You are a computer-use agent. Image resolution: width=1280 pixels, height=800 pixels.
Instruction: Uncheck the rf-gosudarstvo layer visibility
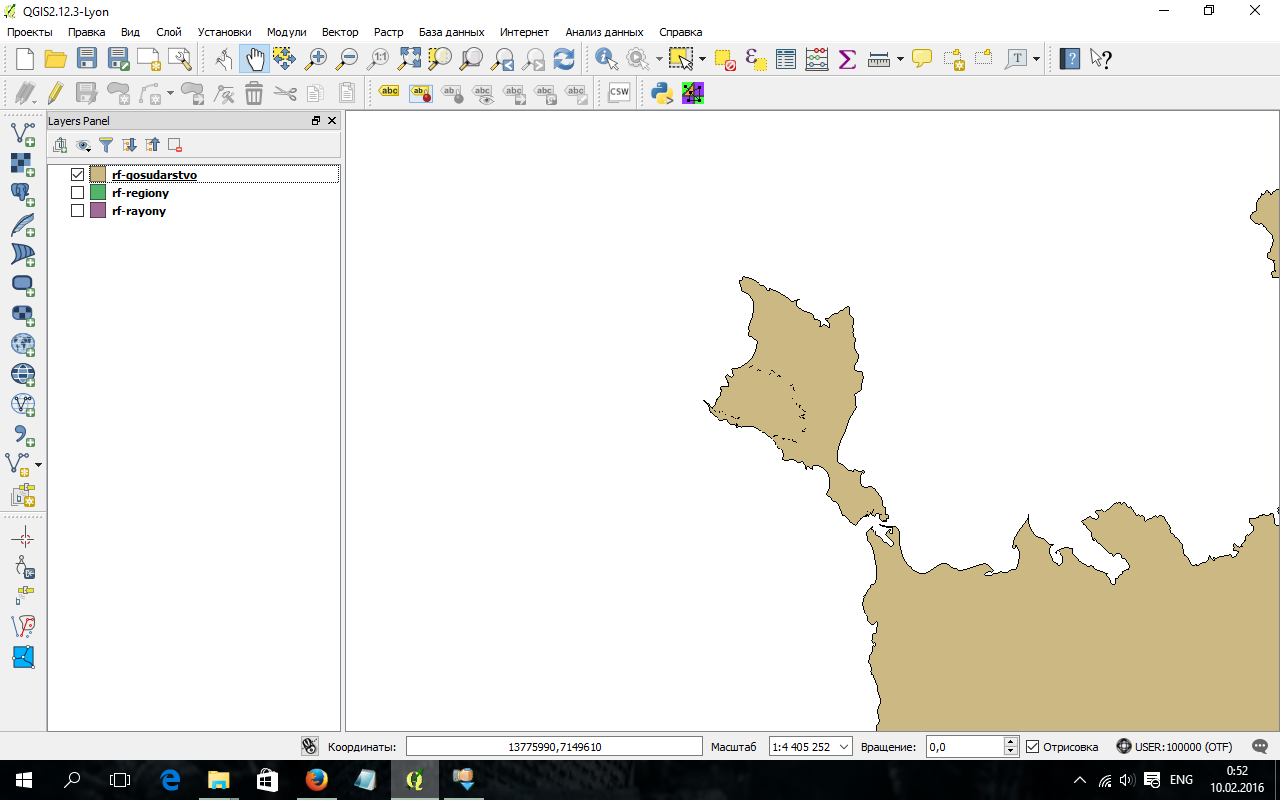[78, 175]
